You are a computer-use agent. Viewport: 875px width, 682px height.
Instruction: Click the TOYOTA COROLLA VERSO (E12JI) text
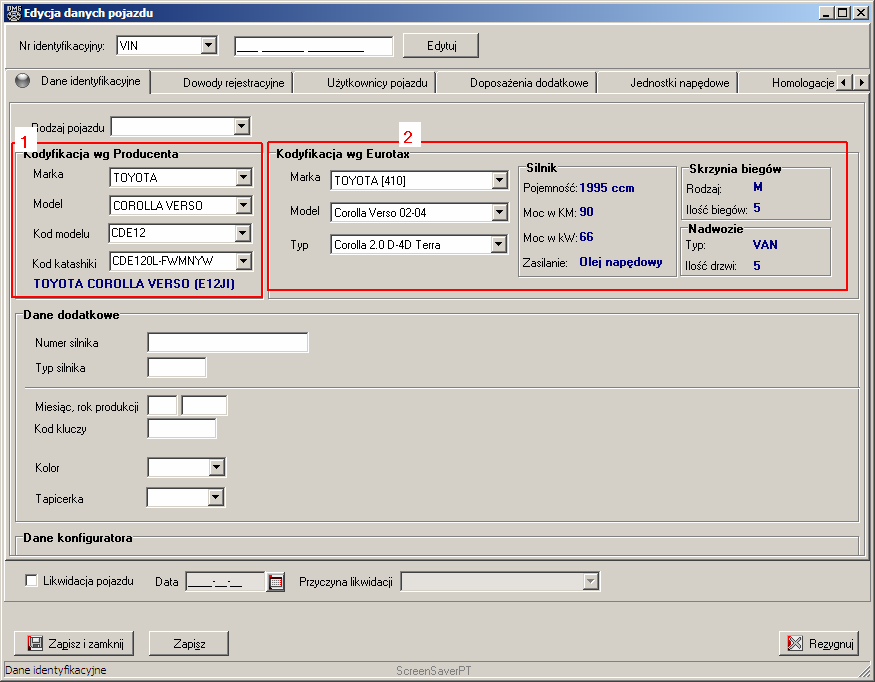click(134, 284)
